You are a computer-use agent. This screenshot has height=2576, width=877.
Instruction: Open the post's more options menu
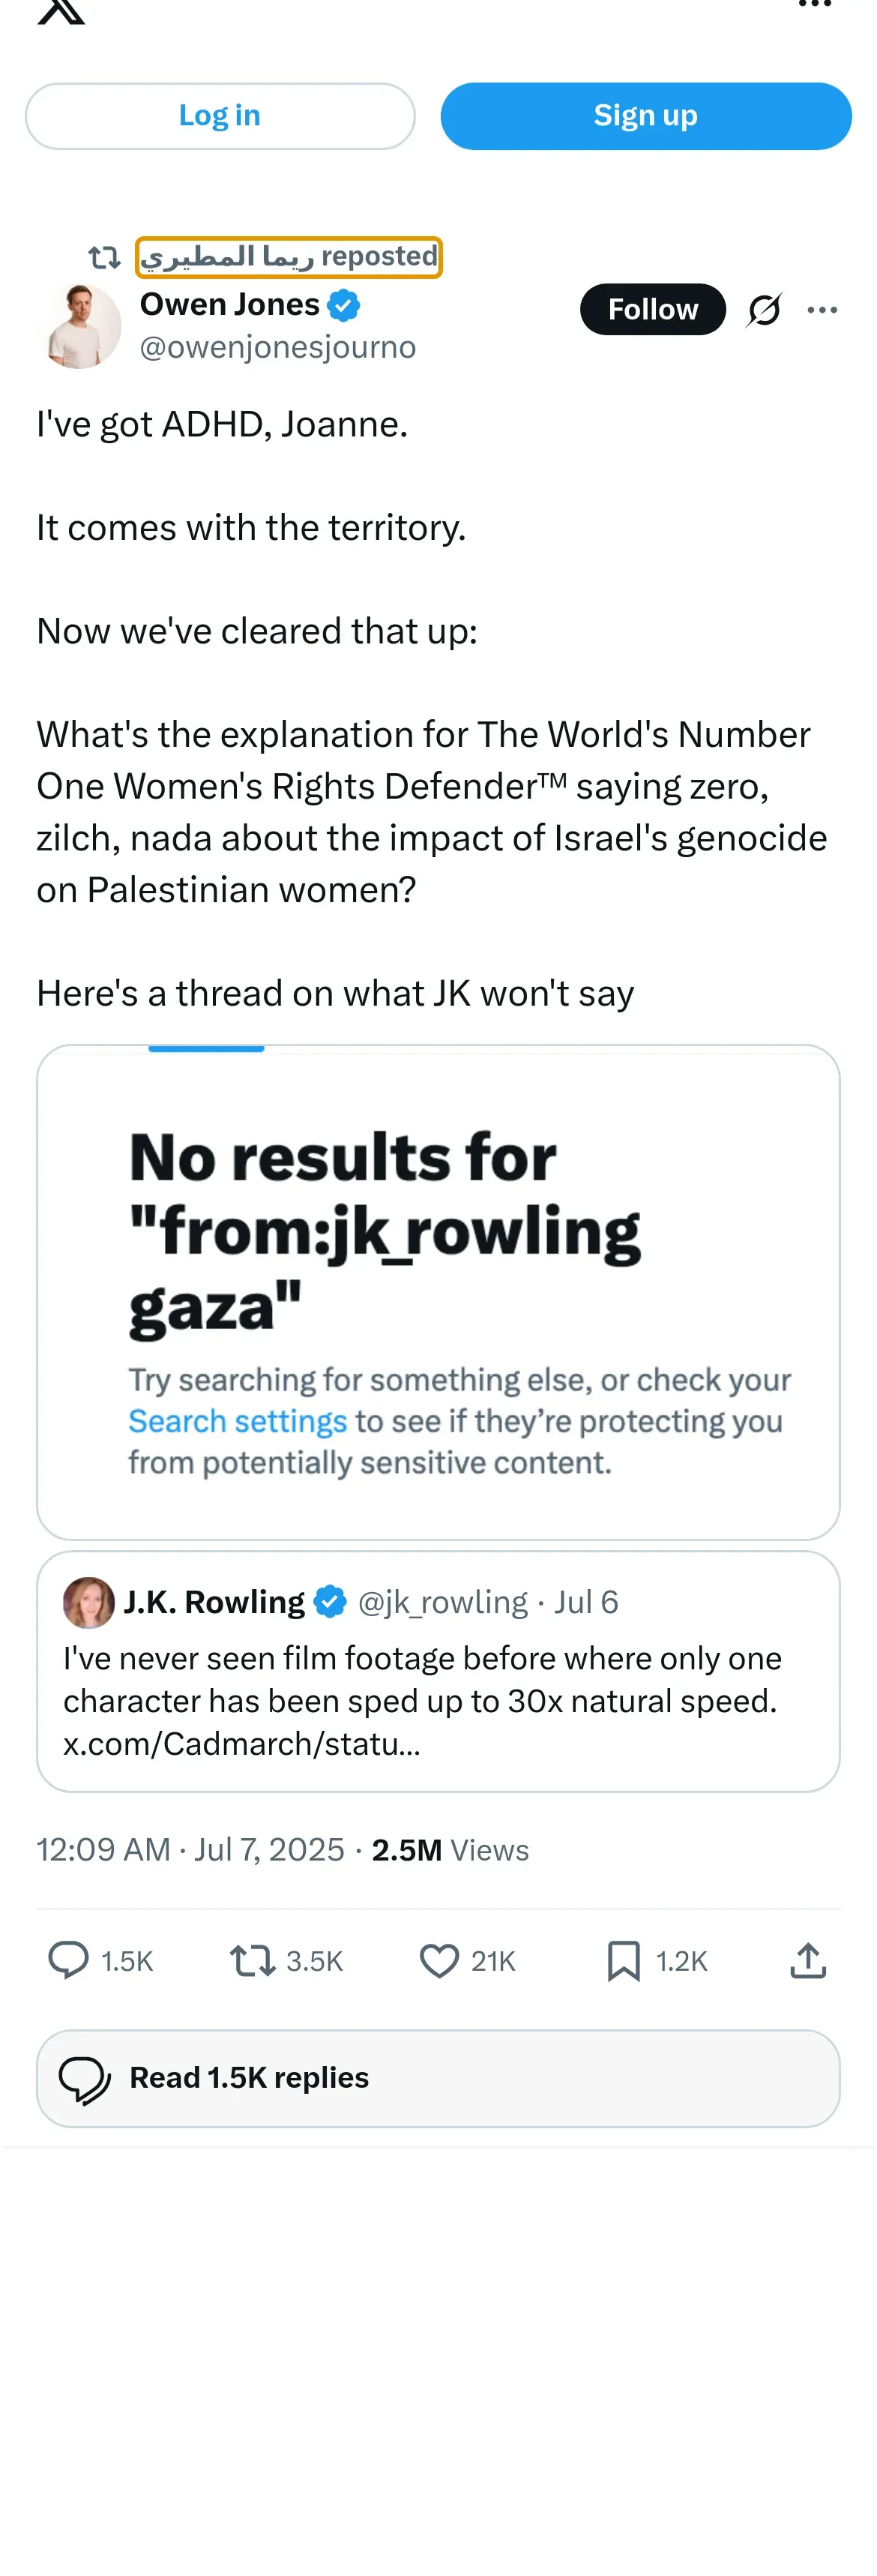822,310
